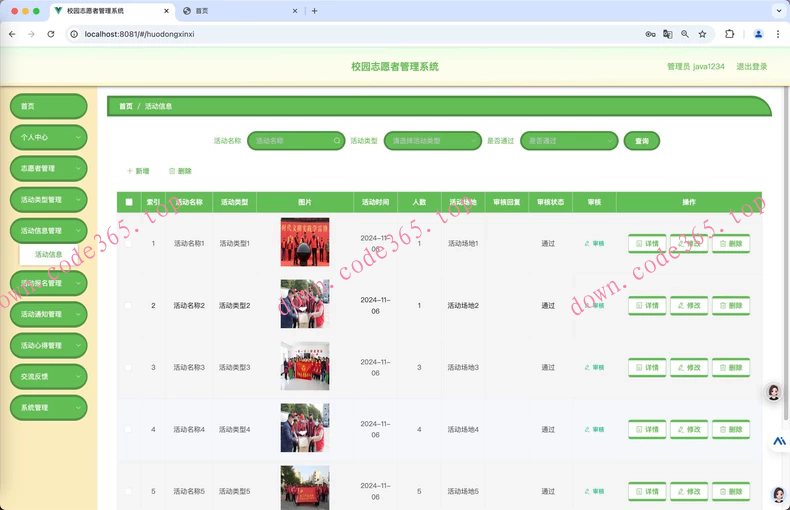Open the browser tab list chevron
Viewport: 790px width, 510px height.
coord(779,11)
